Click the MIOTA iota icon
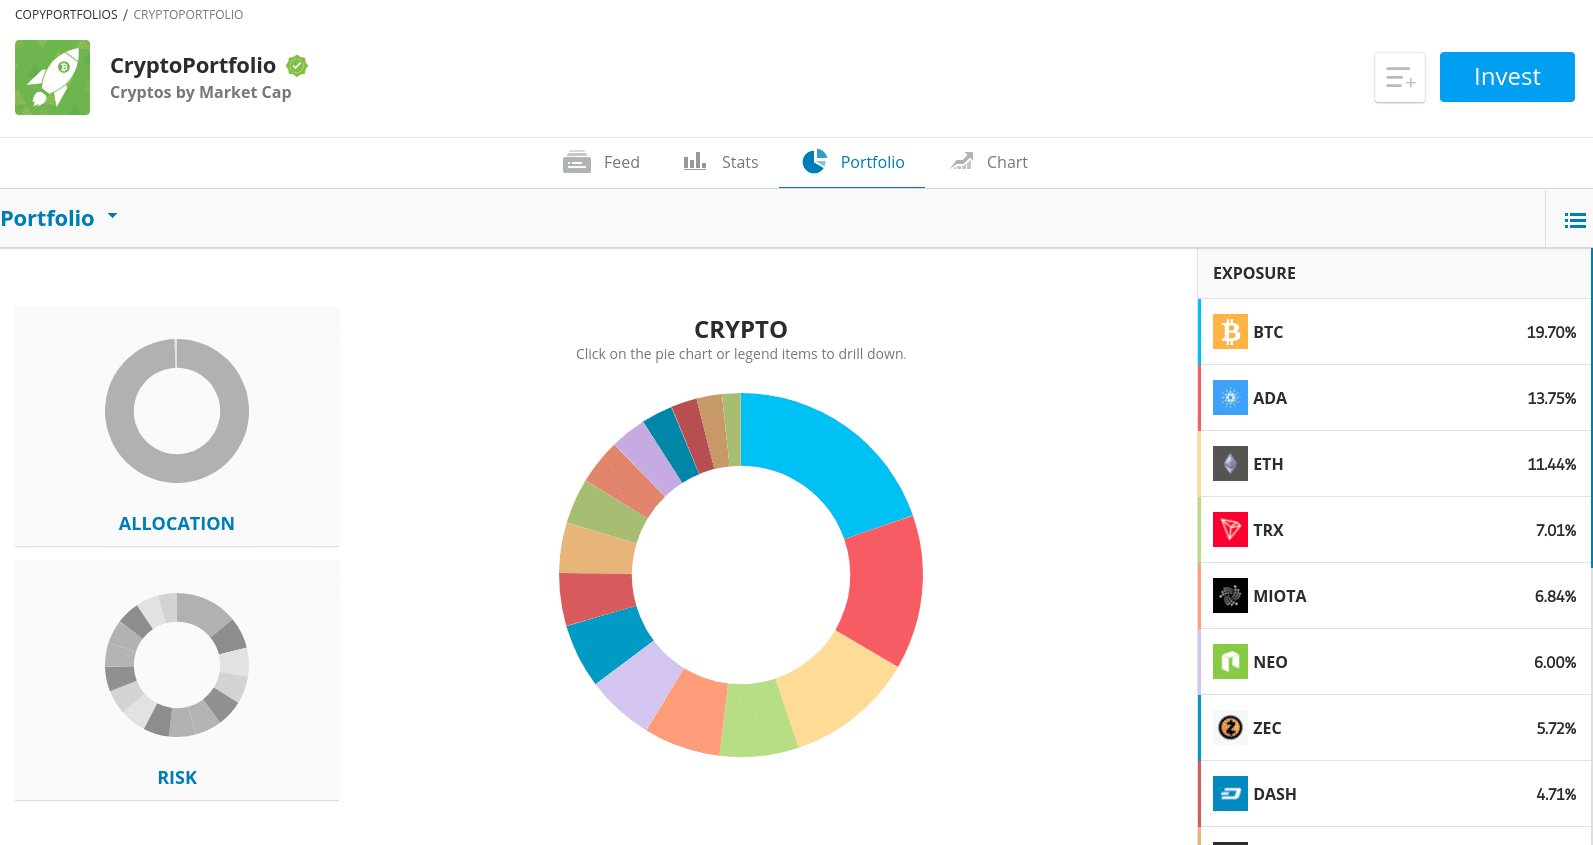1593x845 pixels. point(1230,595)
